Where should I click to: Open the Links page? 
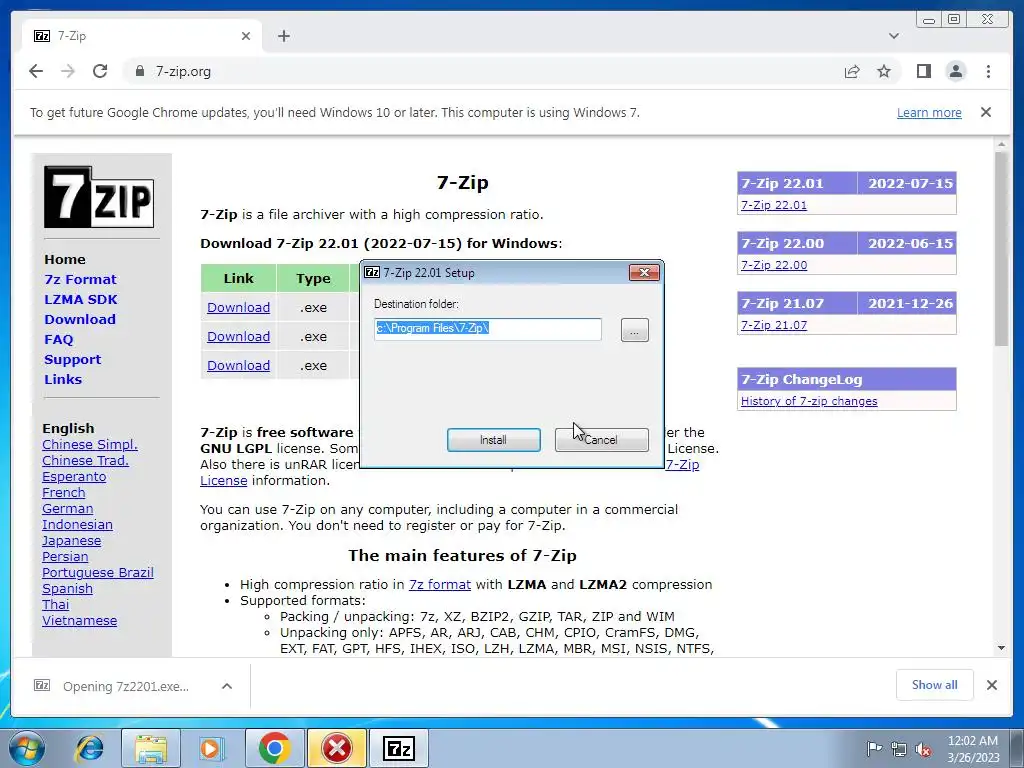click(x=63, y=379)
